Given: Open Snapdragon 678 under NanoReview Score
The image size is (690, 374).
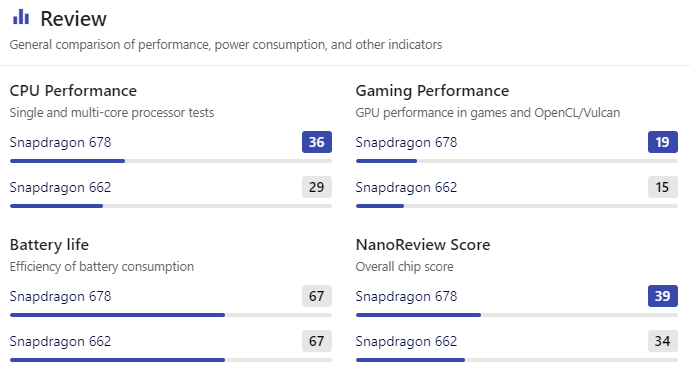Looking at the screenshot, I should pos(406,297).
